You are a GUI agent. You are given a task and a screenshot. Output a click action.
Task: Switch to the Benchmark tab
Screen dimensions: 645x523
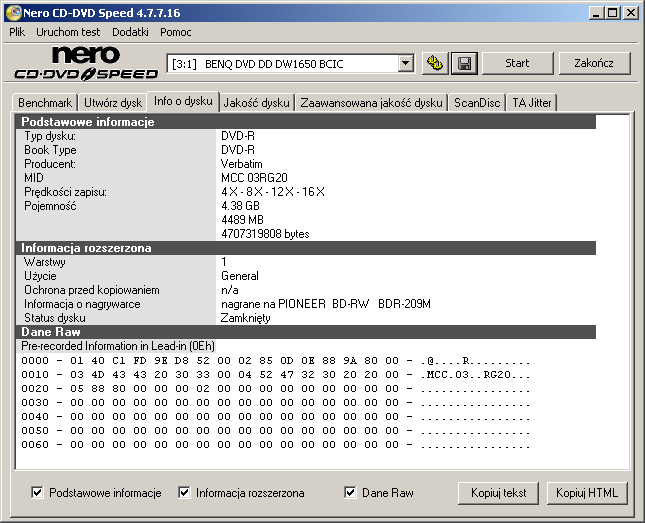click(x=45, y=102)
